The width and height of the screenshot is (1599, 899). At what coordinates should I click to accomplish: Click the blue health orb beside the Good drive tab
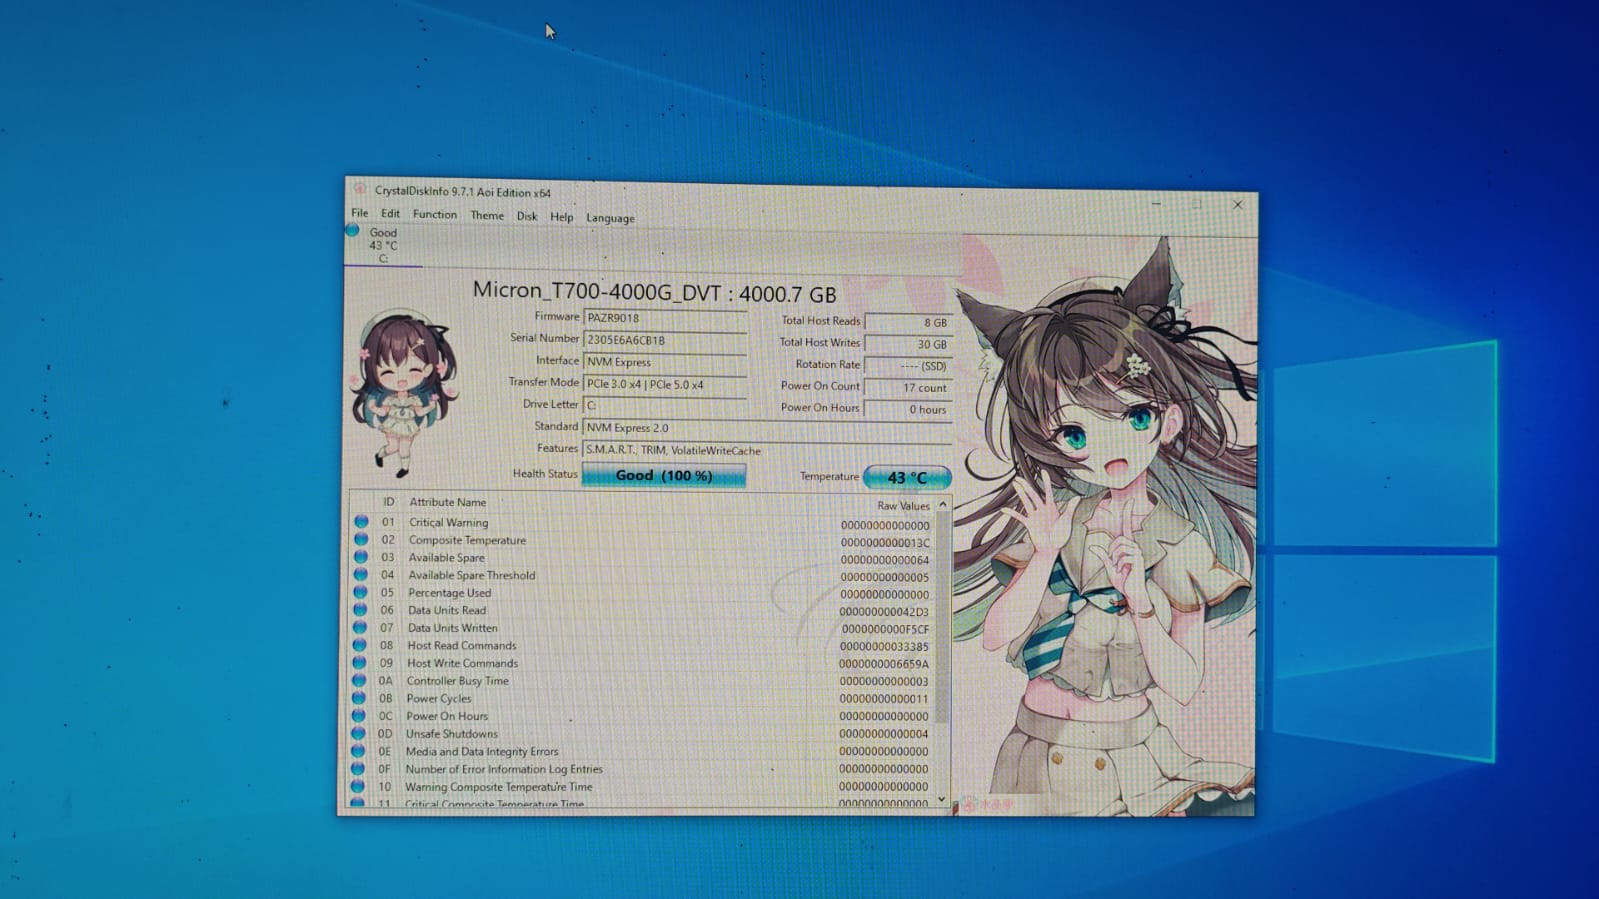point(352,230)
